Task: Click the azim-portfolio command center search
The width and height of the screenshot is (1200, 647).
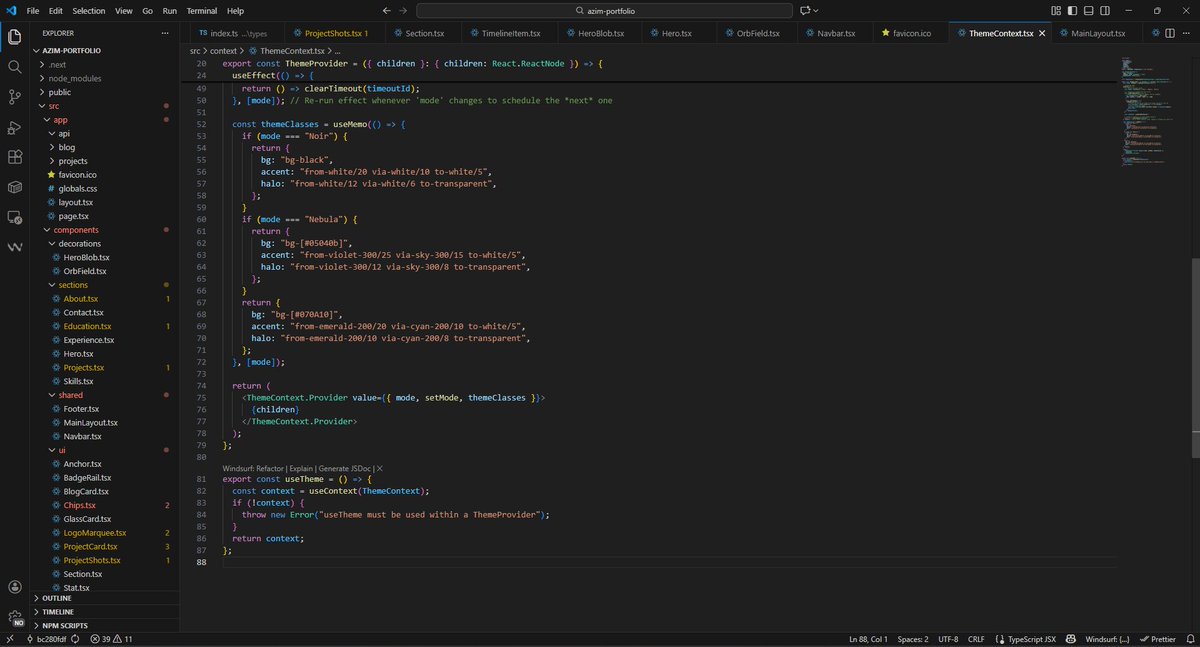Action: coord(603,10)
